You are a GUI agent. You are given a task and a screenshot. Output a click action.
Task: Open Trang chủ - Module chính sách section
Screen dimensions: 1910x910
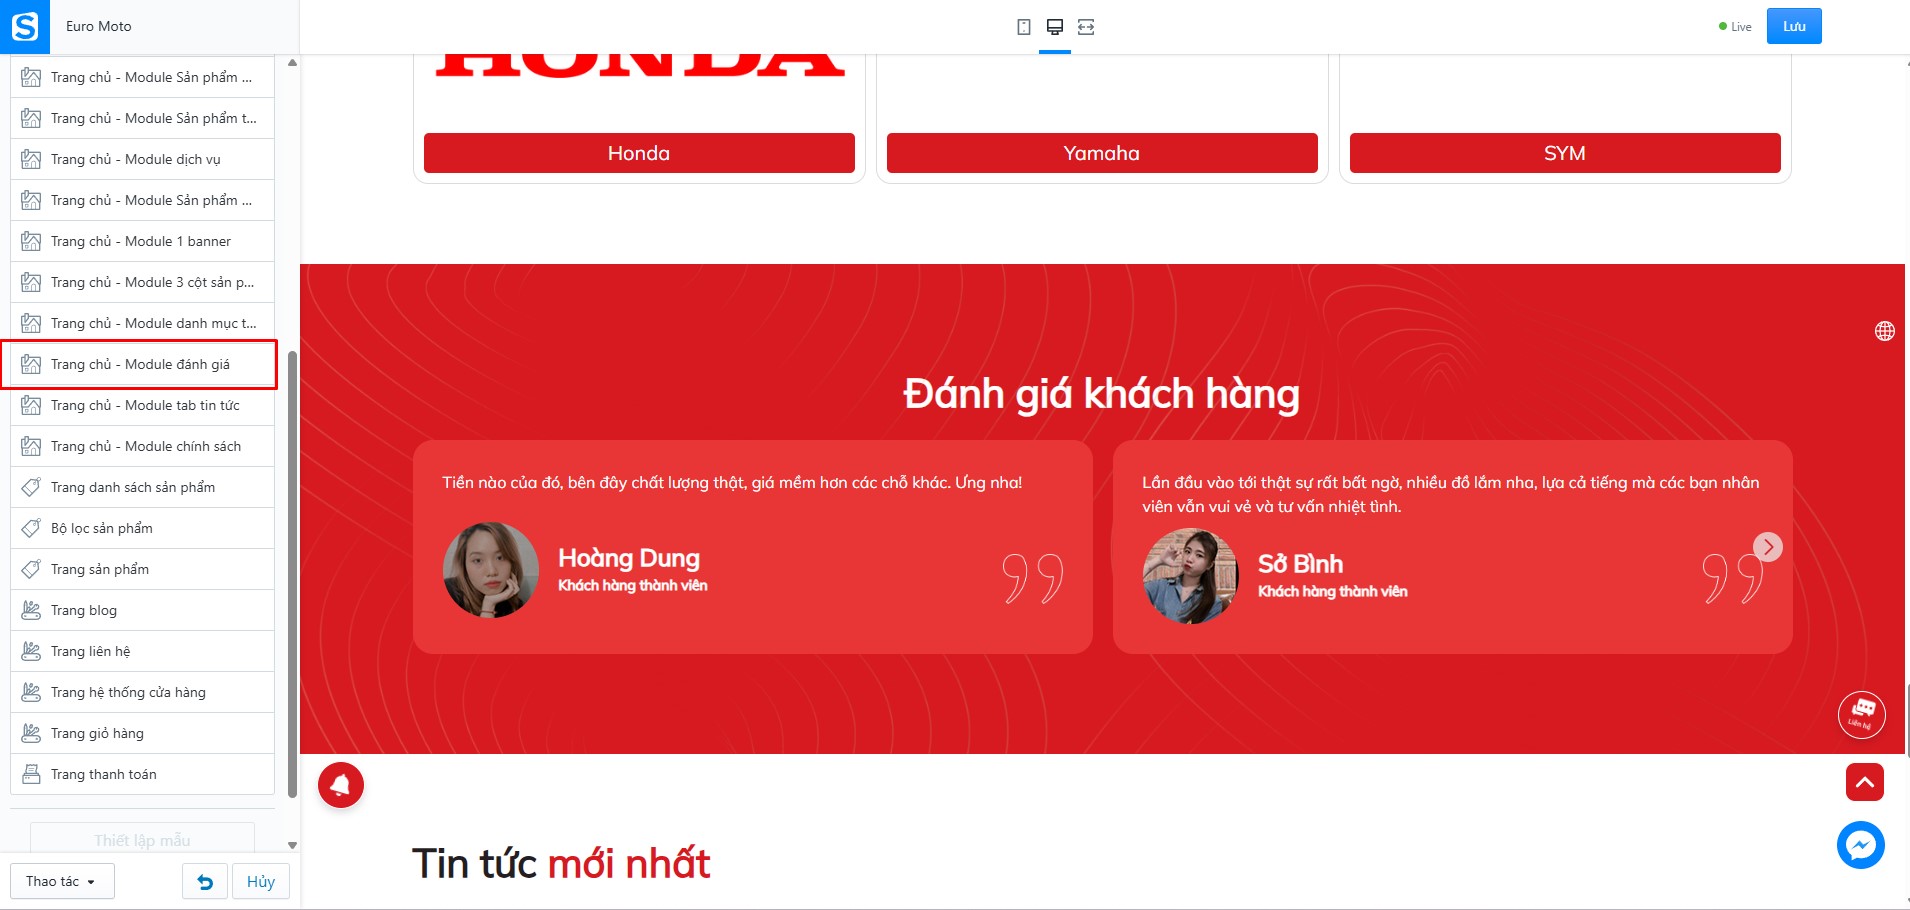click(142, 446)
